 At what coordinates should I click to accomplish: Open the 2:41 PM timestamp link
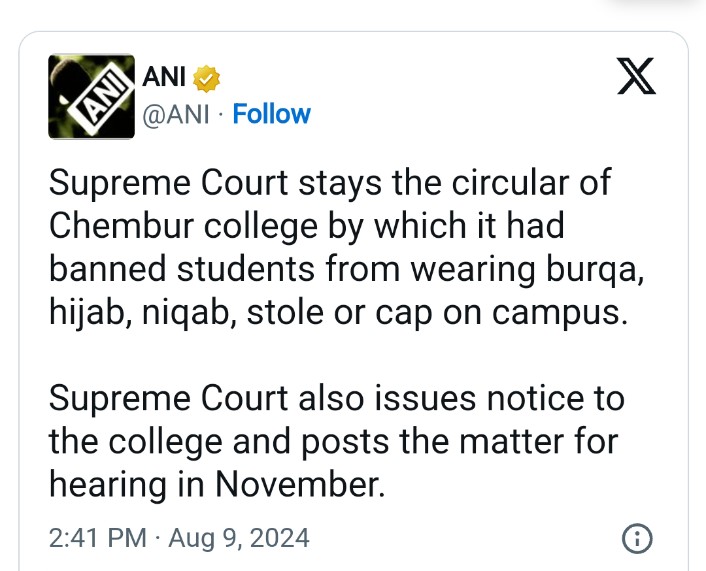coord(98,538)
